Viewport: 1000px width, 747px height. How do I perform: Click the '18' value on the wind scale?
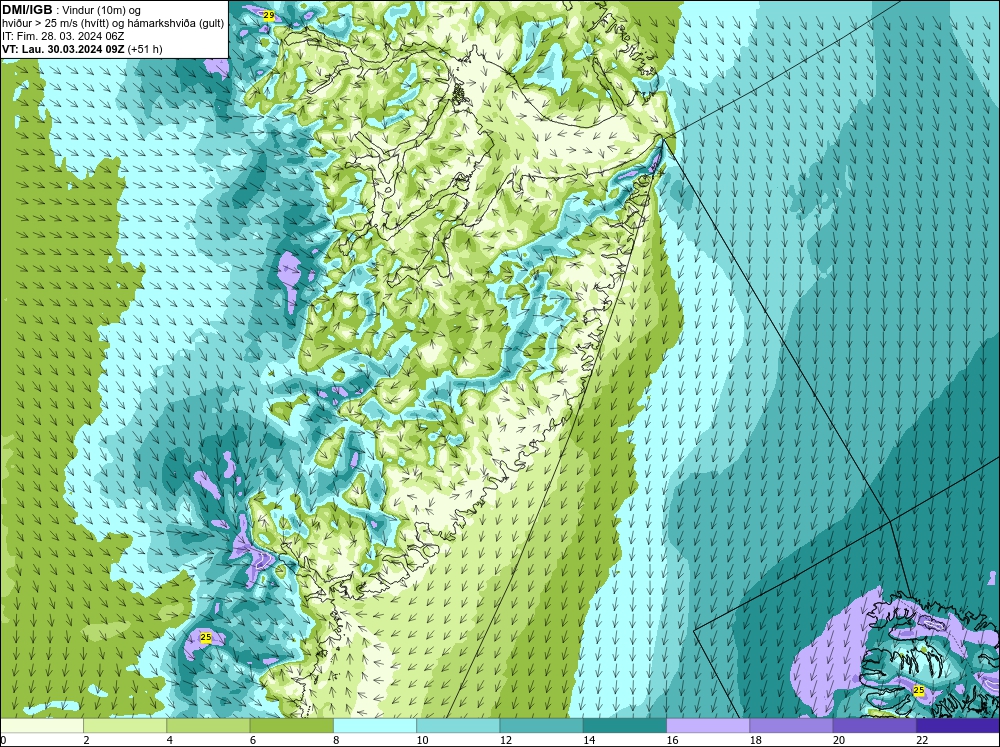(x=755, y=740)
